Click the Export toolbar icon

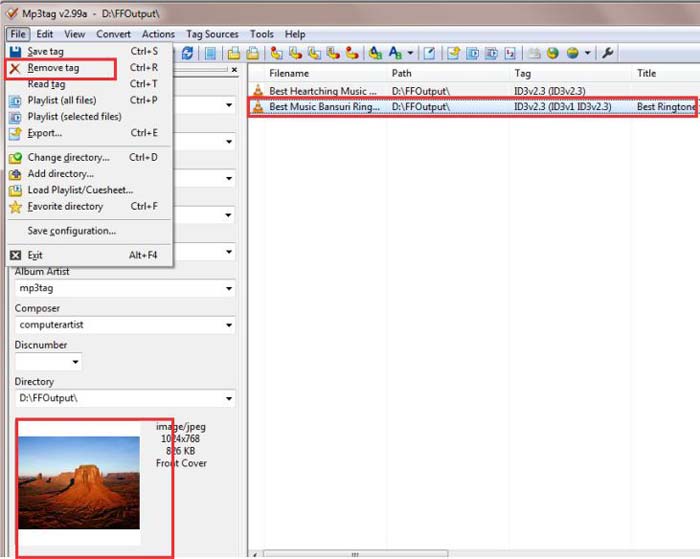point(453,53)
